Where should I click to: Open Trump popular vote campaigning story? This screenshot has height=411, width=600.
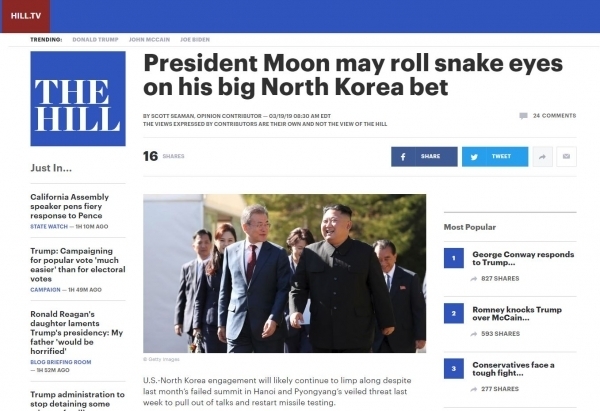point(78,265)
